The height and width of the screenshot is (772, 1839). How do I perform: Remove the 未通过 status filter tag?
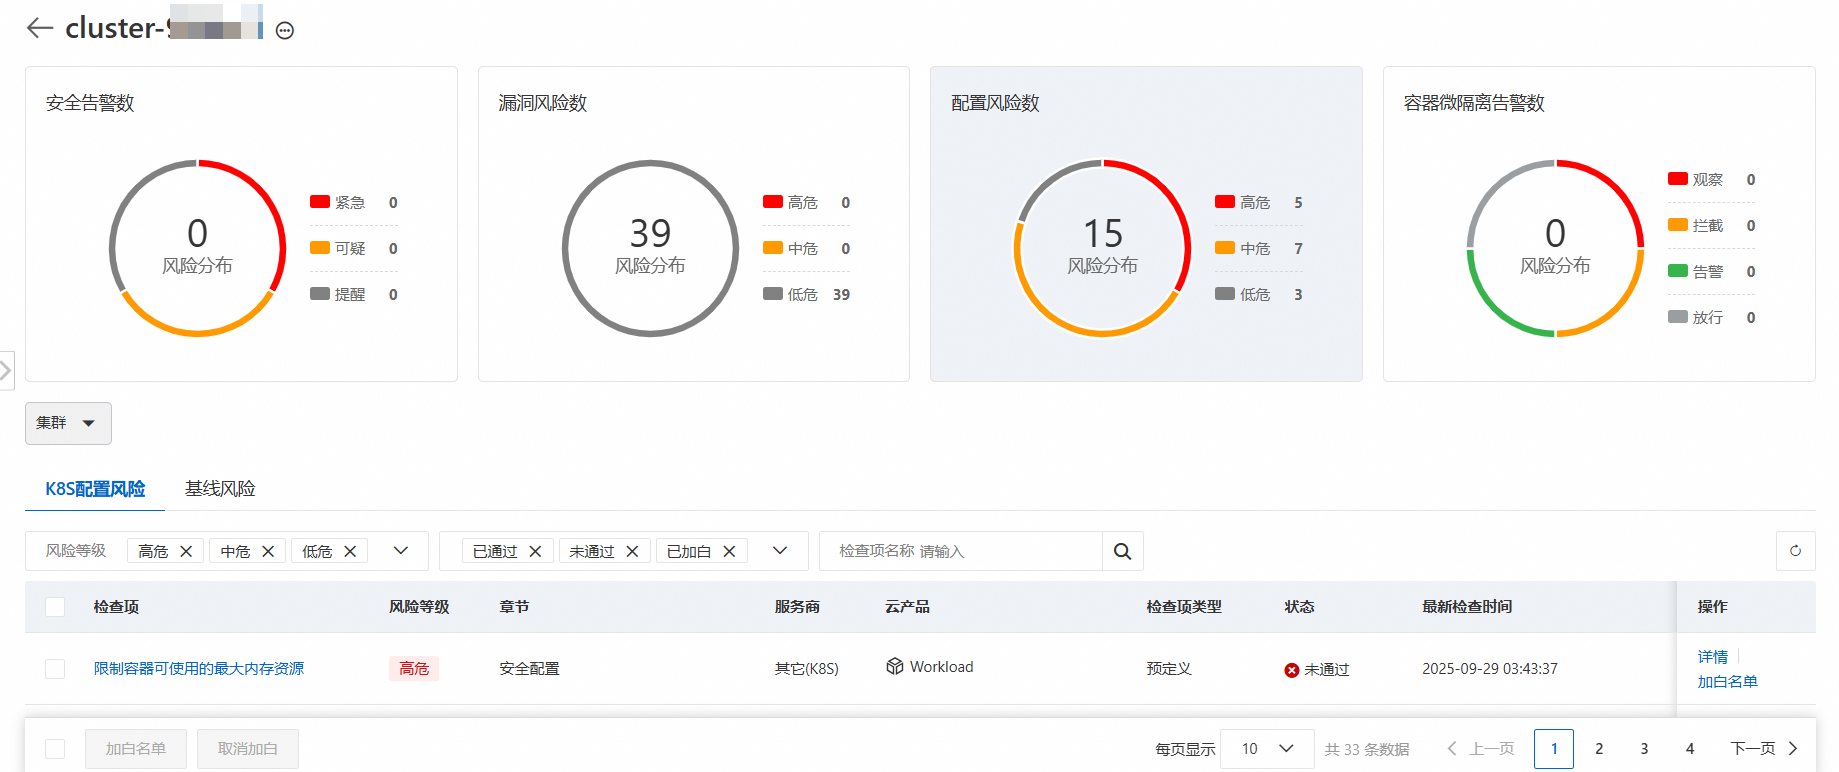click(632, 551)
